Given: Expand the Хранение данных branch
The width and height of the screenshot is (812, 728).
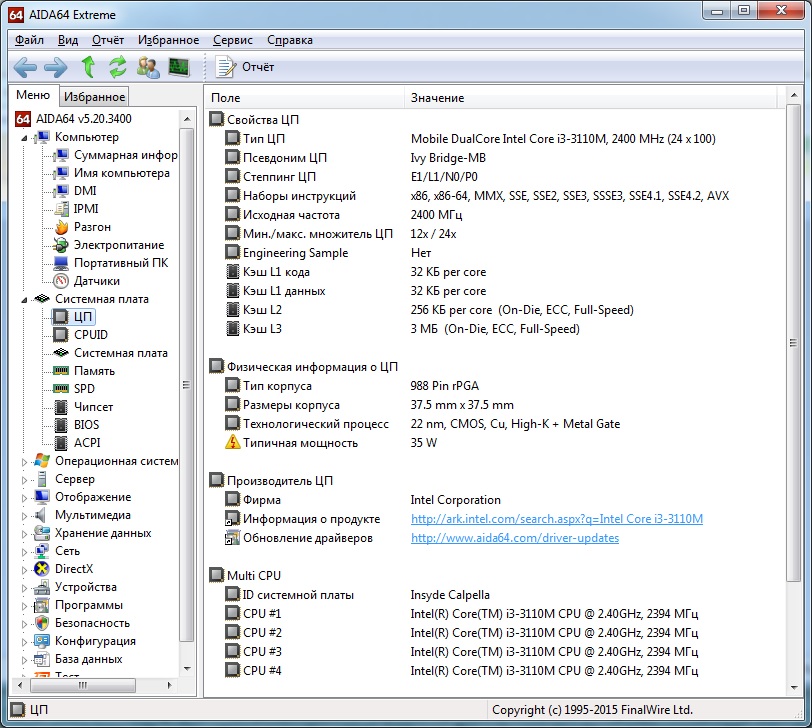Looking at the screenshot, I should 24,534.
